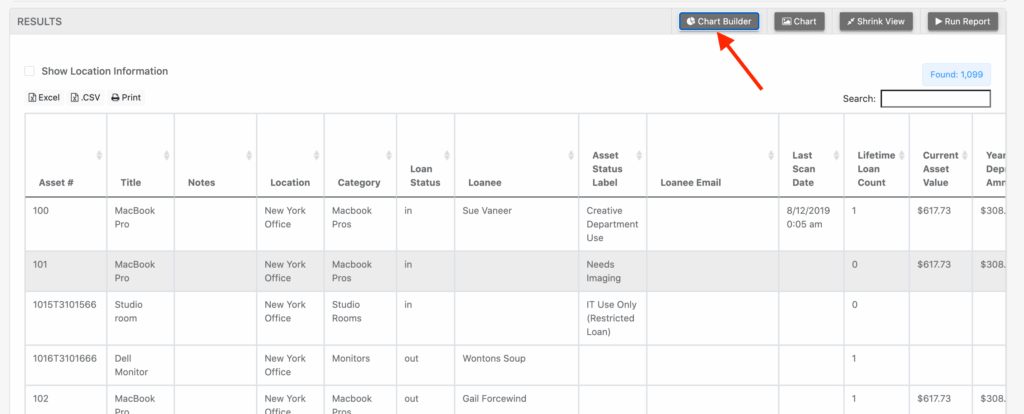
Task: Click the Title column header
Action: point(141,155)
